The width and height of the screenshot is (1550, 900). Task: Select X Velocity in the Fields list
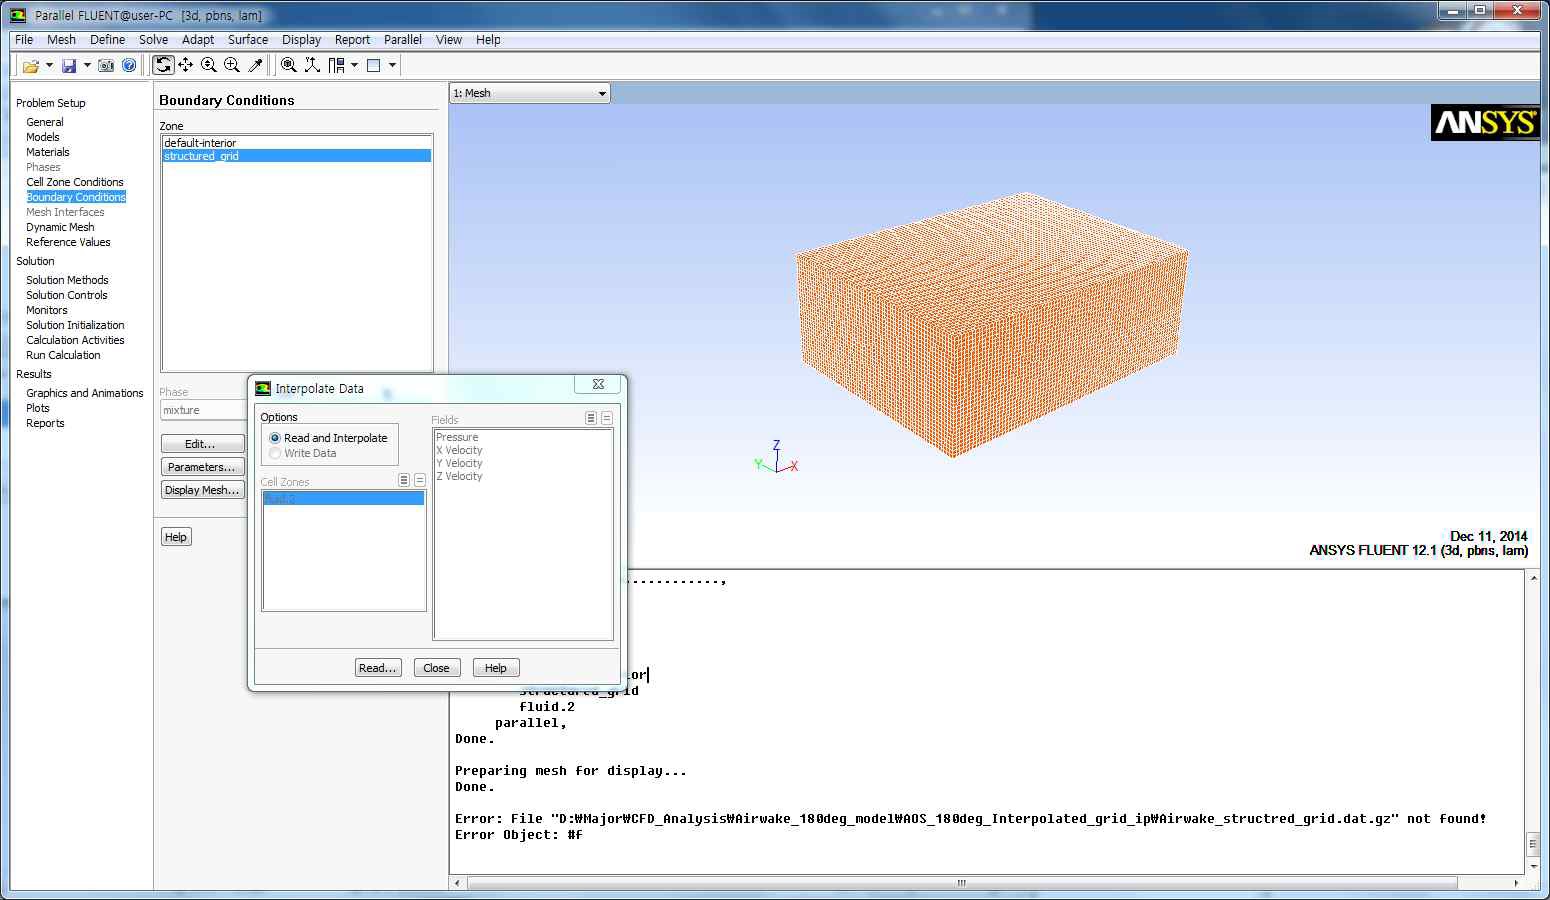(459, 450)
